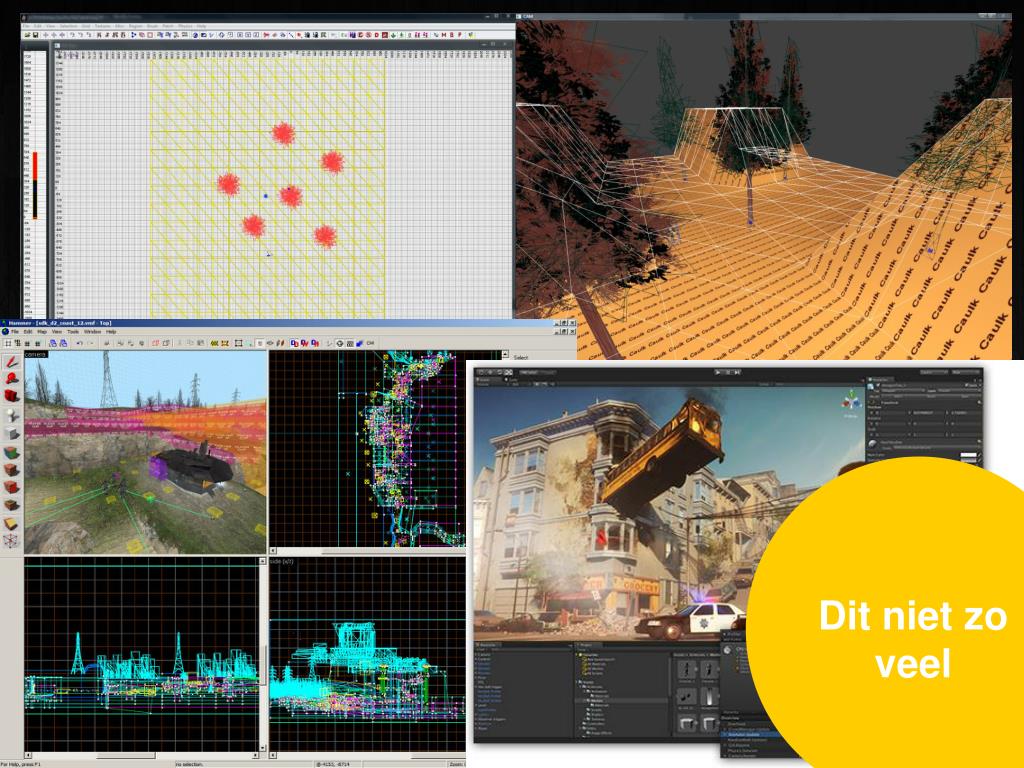Open the Help menu in Hammer
The height and width of the screenshot is (768, 1024).
tap(111, 332)
